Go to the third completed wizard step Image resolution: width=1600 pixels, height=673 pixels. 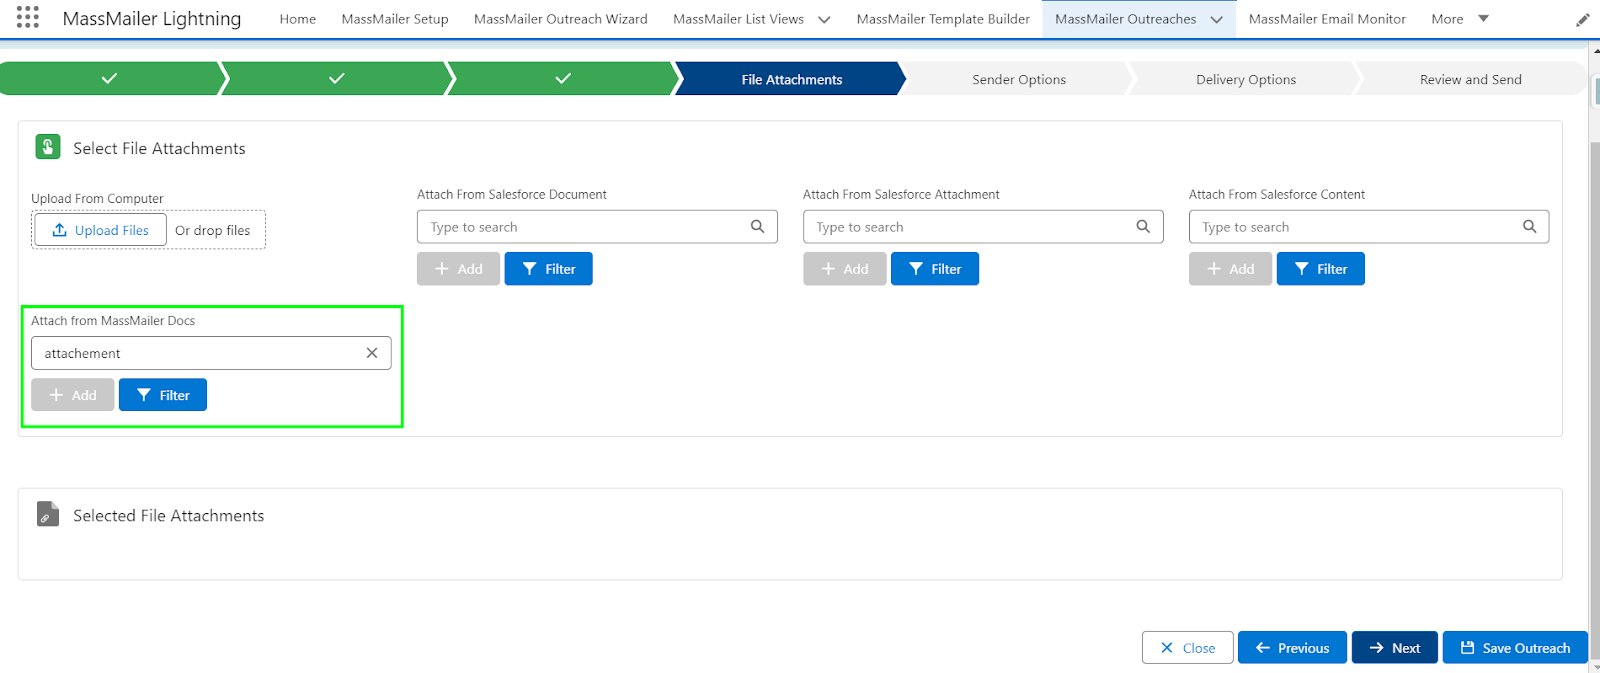[563, 79]
